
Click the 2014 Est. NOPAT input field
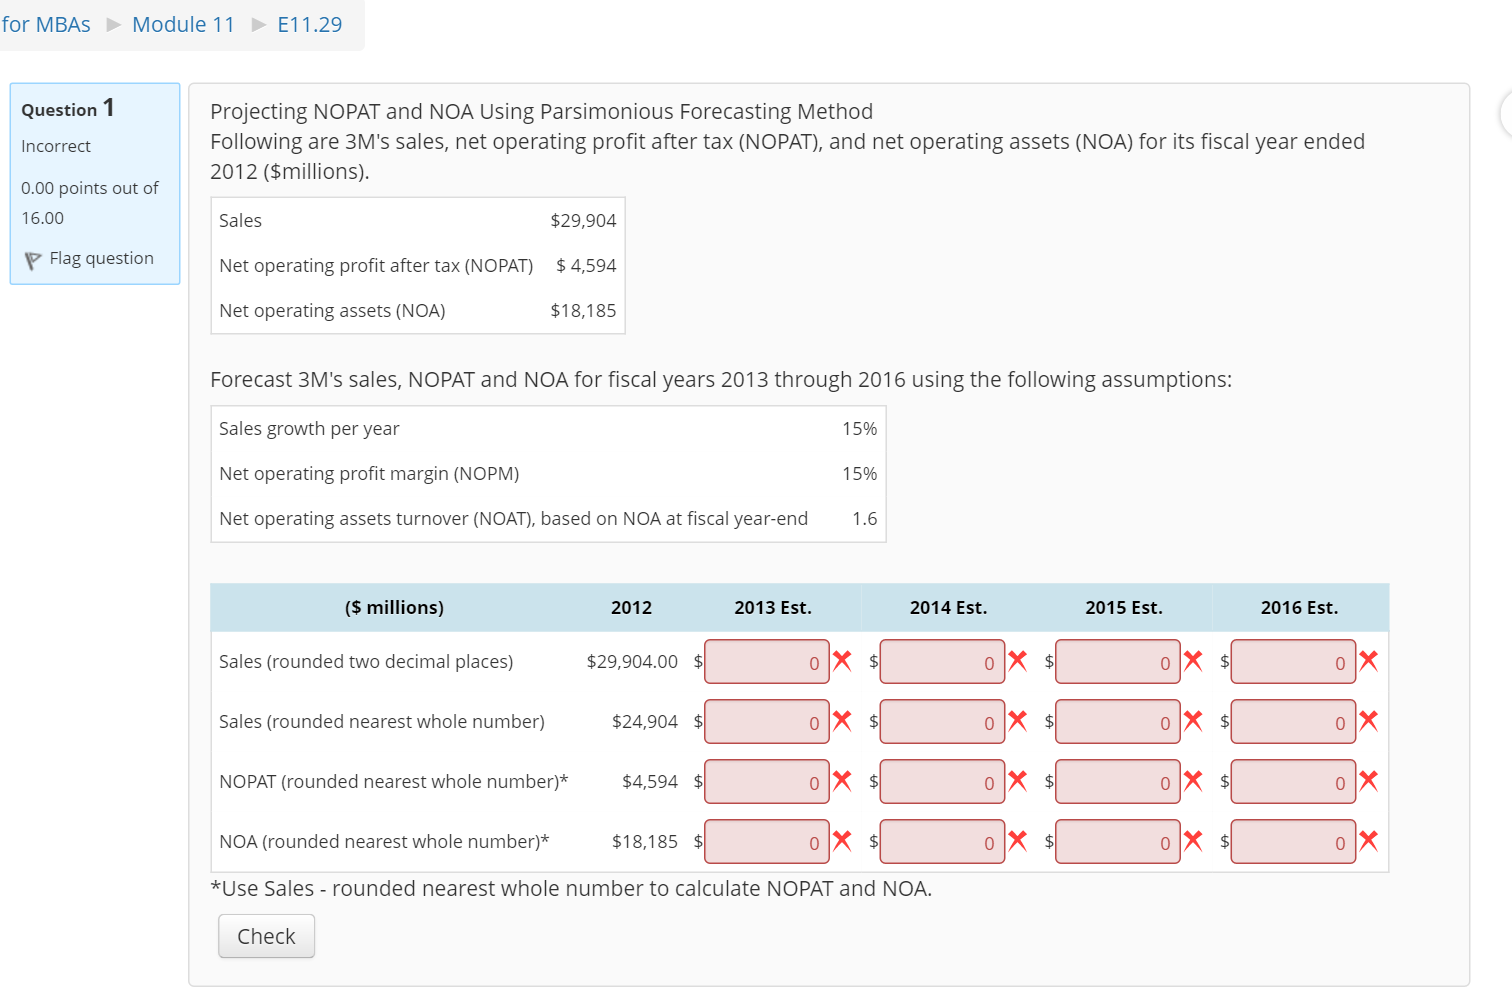click(942, 781)
